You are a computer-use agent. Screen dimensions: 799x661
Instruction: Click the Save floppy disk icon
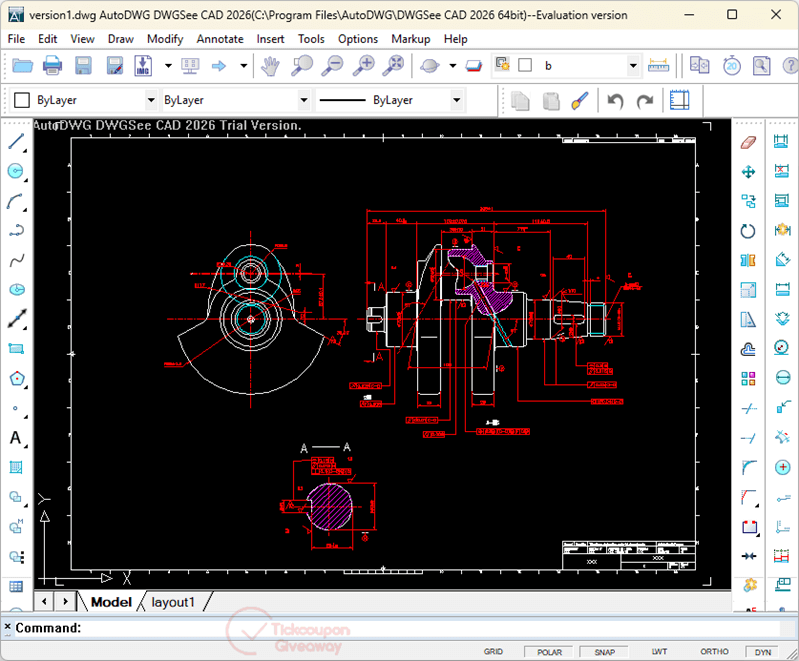click(83, 66)
